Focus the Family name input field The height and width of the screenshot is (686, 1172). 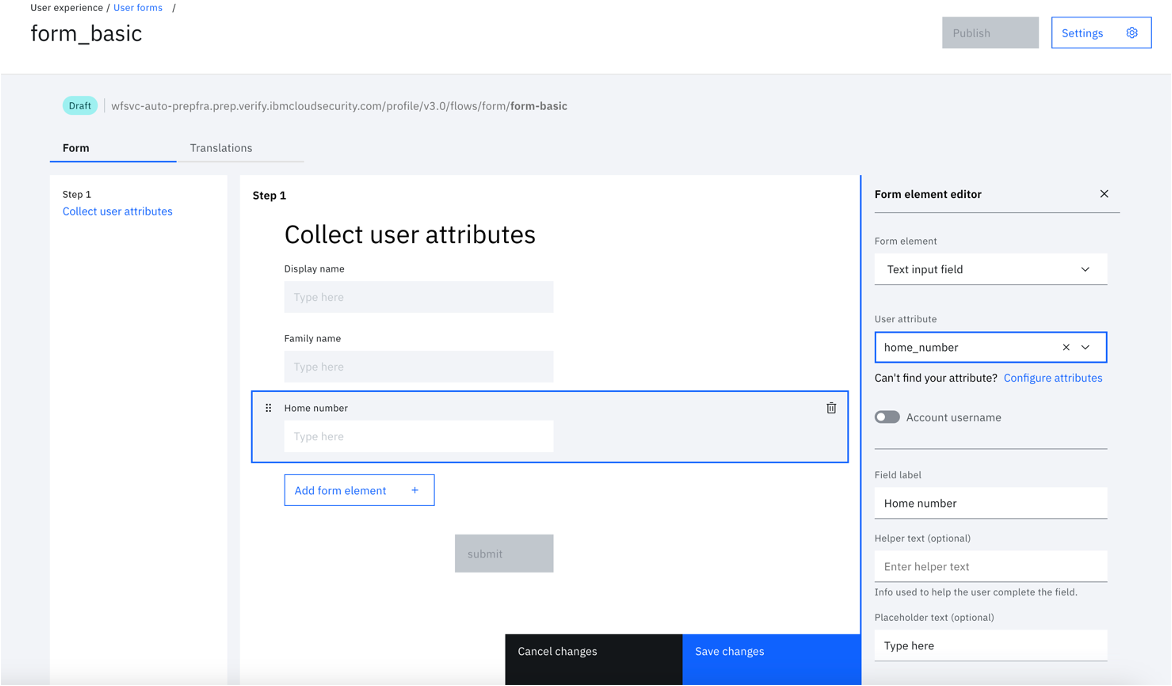(419, 367)
